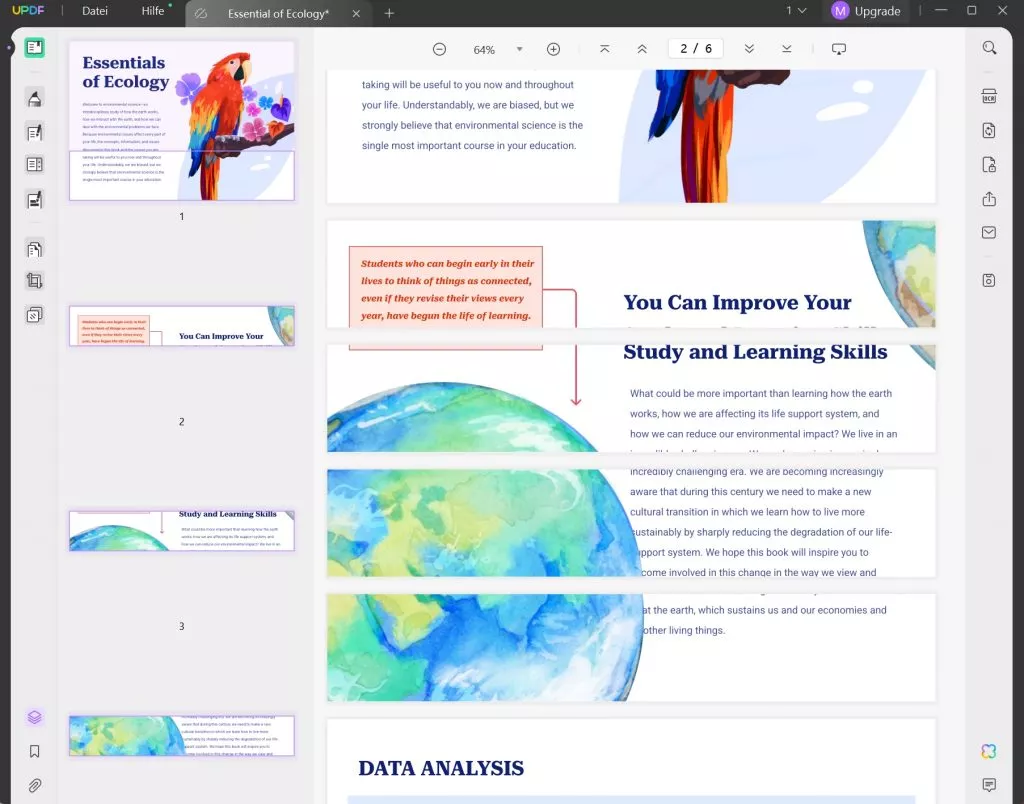
Task: Run OCR text recognition
Action: 989,97
